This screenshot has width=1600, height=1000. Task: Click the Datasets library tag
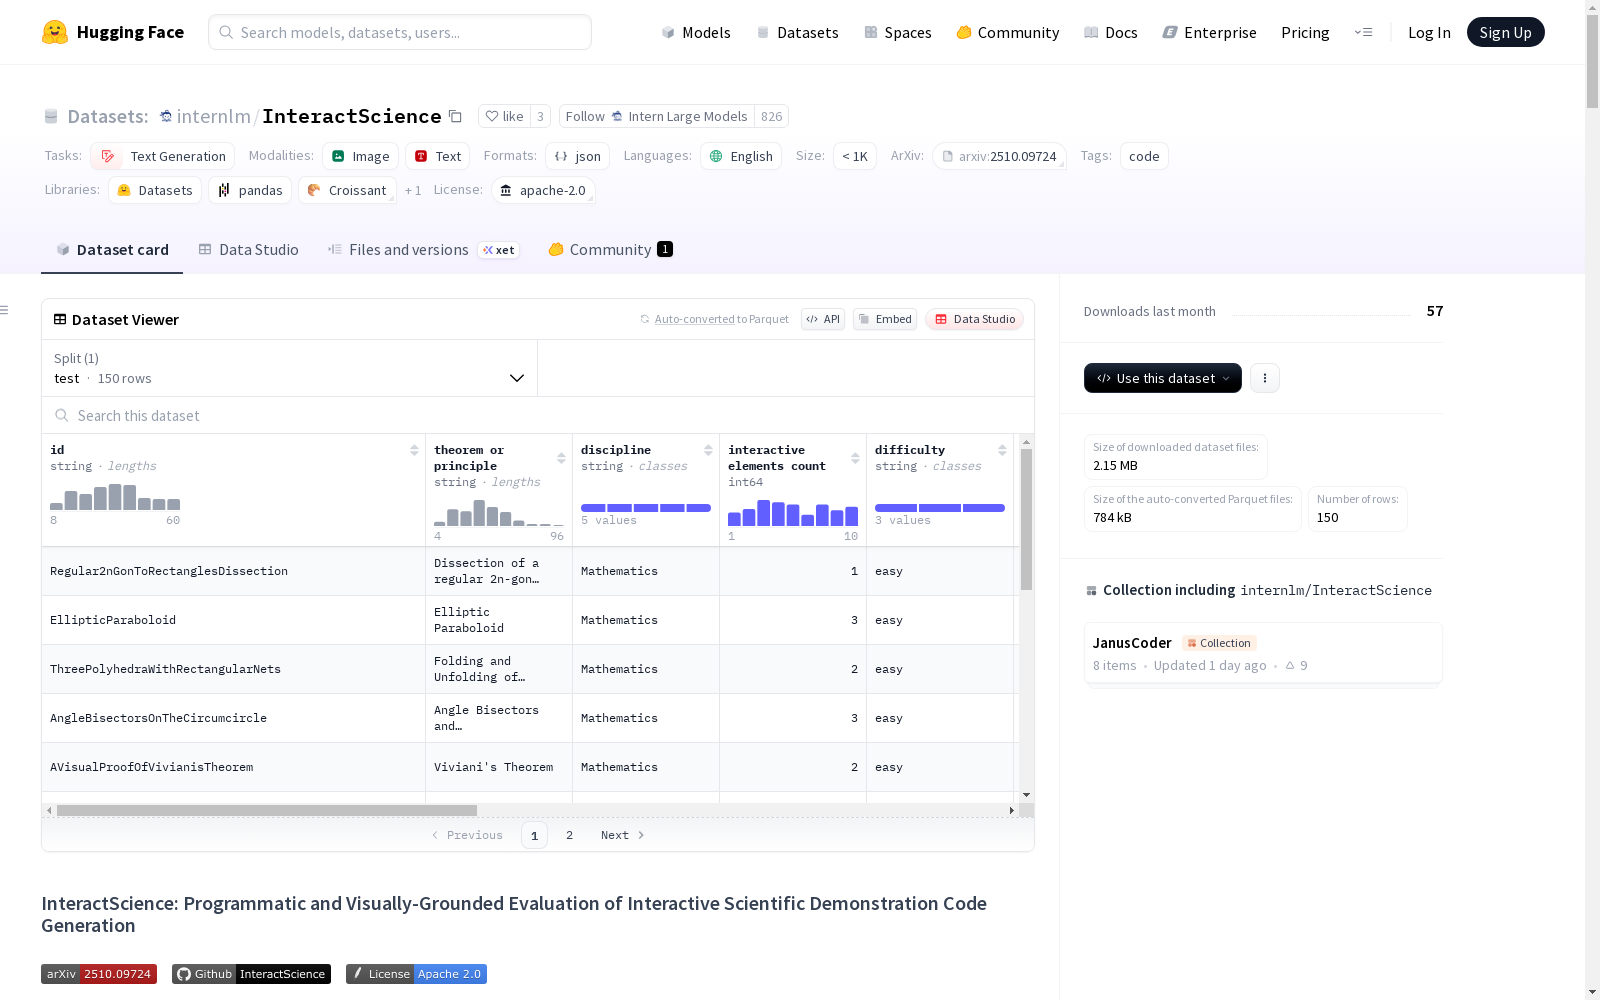coord(155,190)
